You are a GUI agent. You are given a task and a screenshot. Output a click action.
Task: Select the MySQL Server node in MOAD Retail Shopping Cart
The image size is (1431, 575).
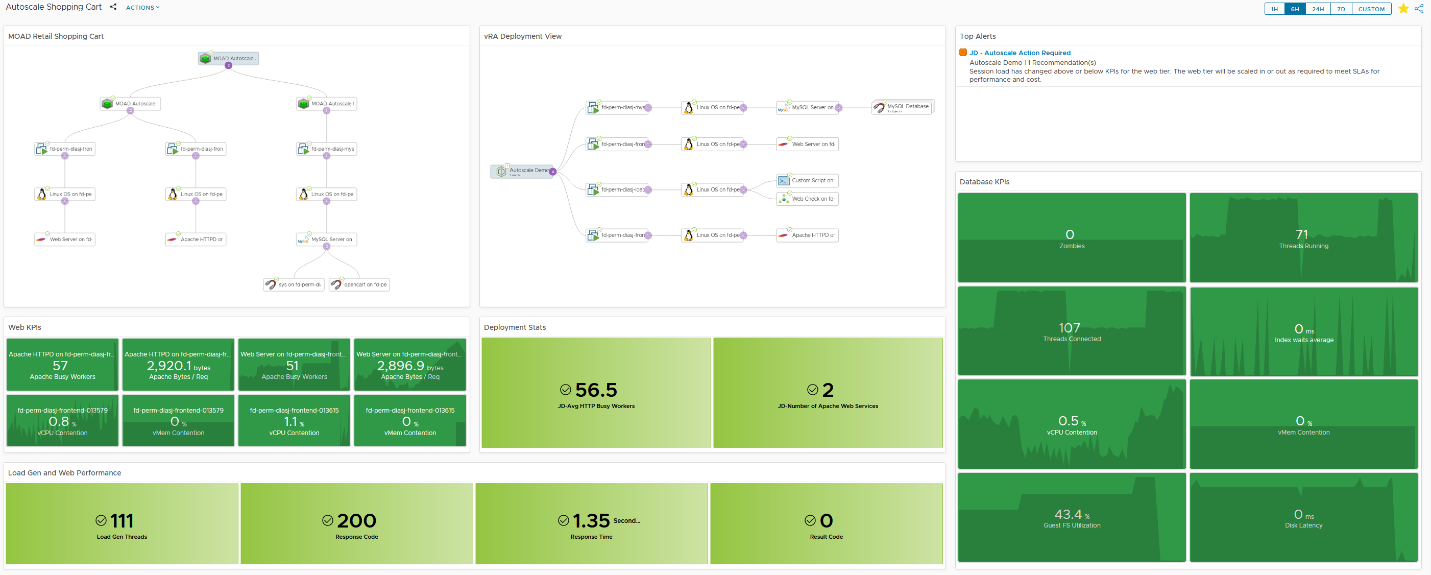pyautogui.click(x=326, y=240)
